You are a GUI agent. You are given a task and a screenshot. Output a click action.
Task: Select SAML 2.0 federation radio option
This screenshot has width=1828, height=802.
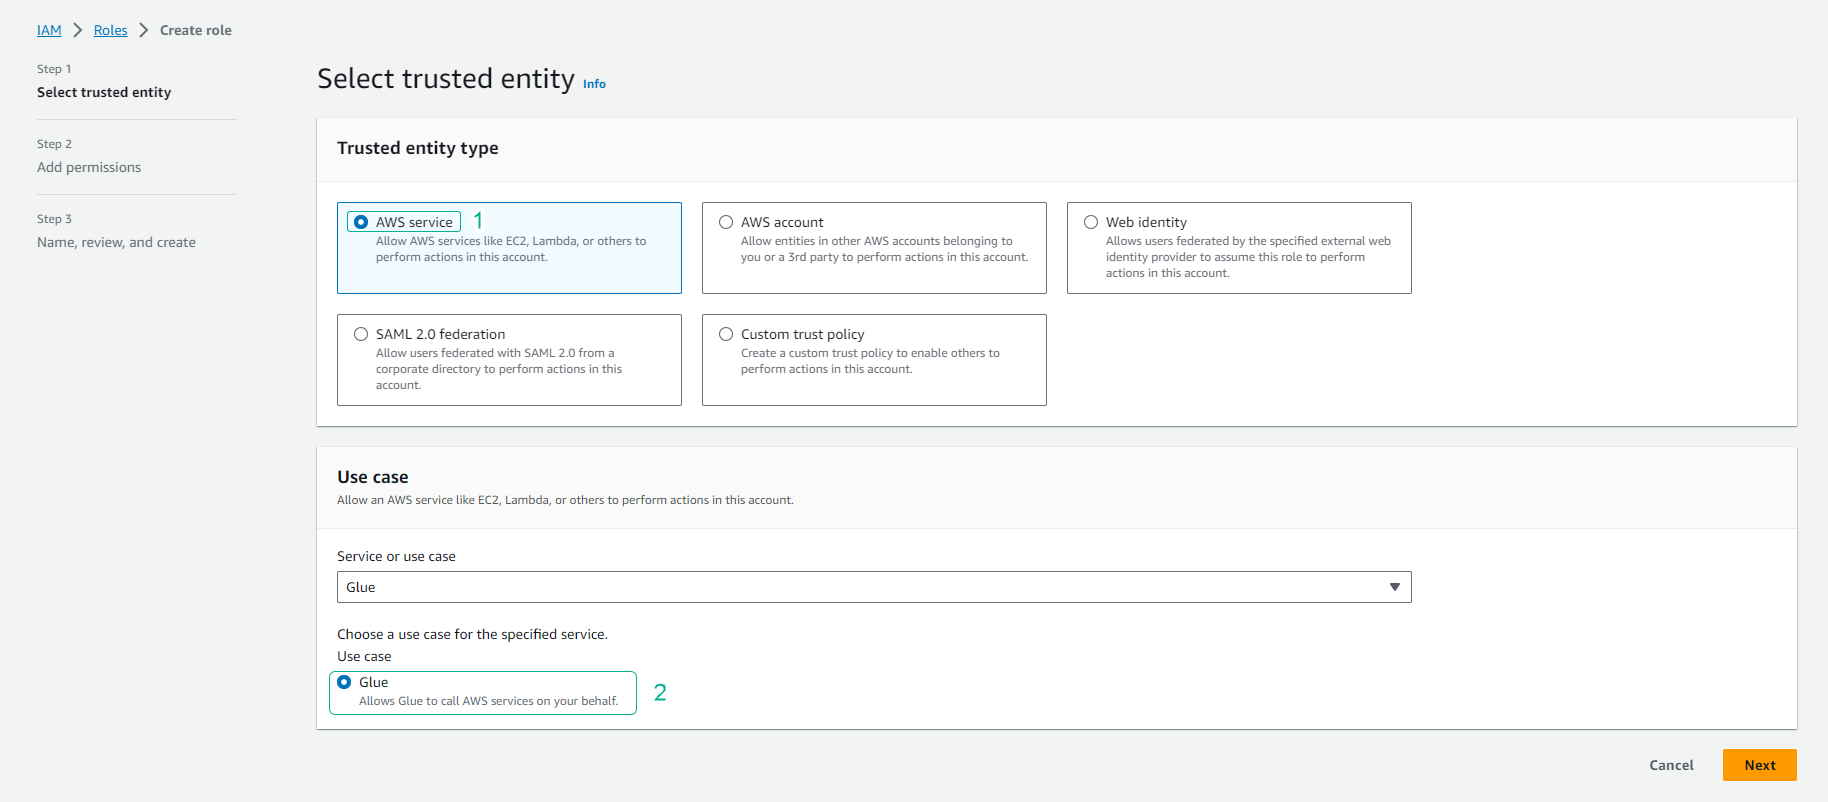[361, 334]
